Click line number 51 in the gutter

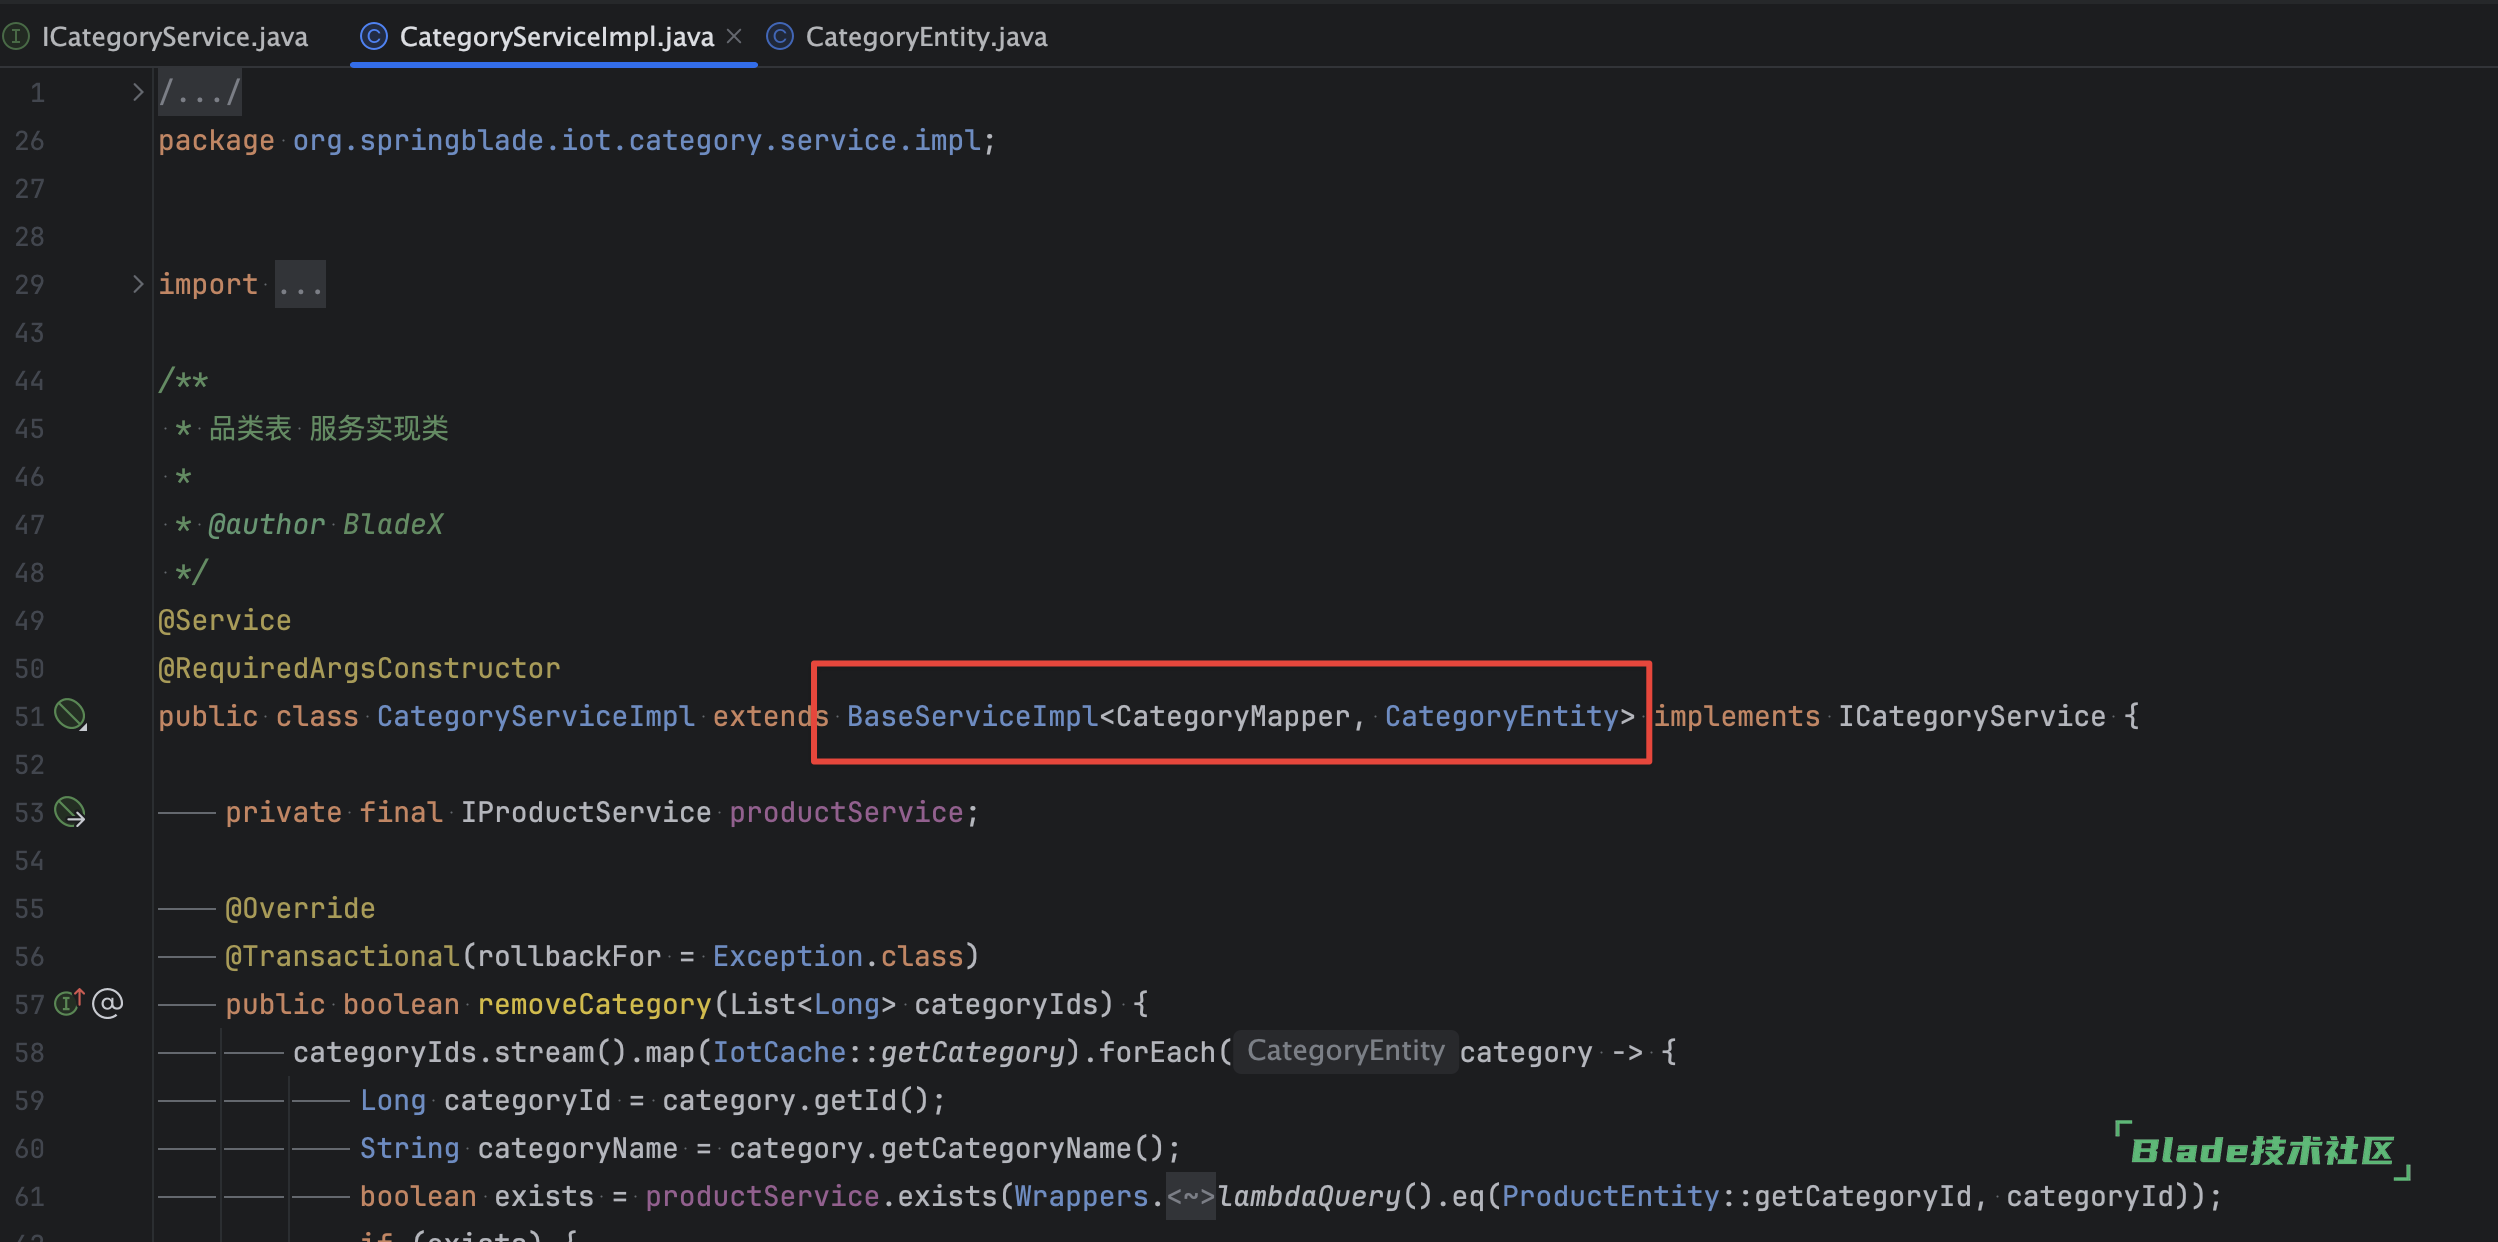(30, 717)
